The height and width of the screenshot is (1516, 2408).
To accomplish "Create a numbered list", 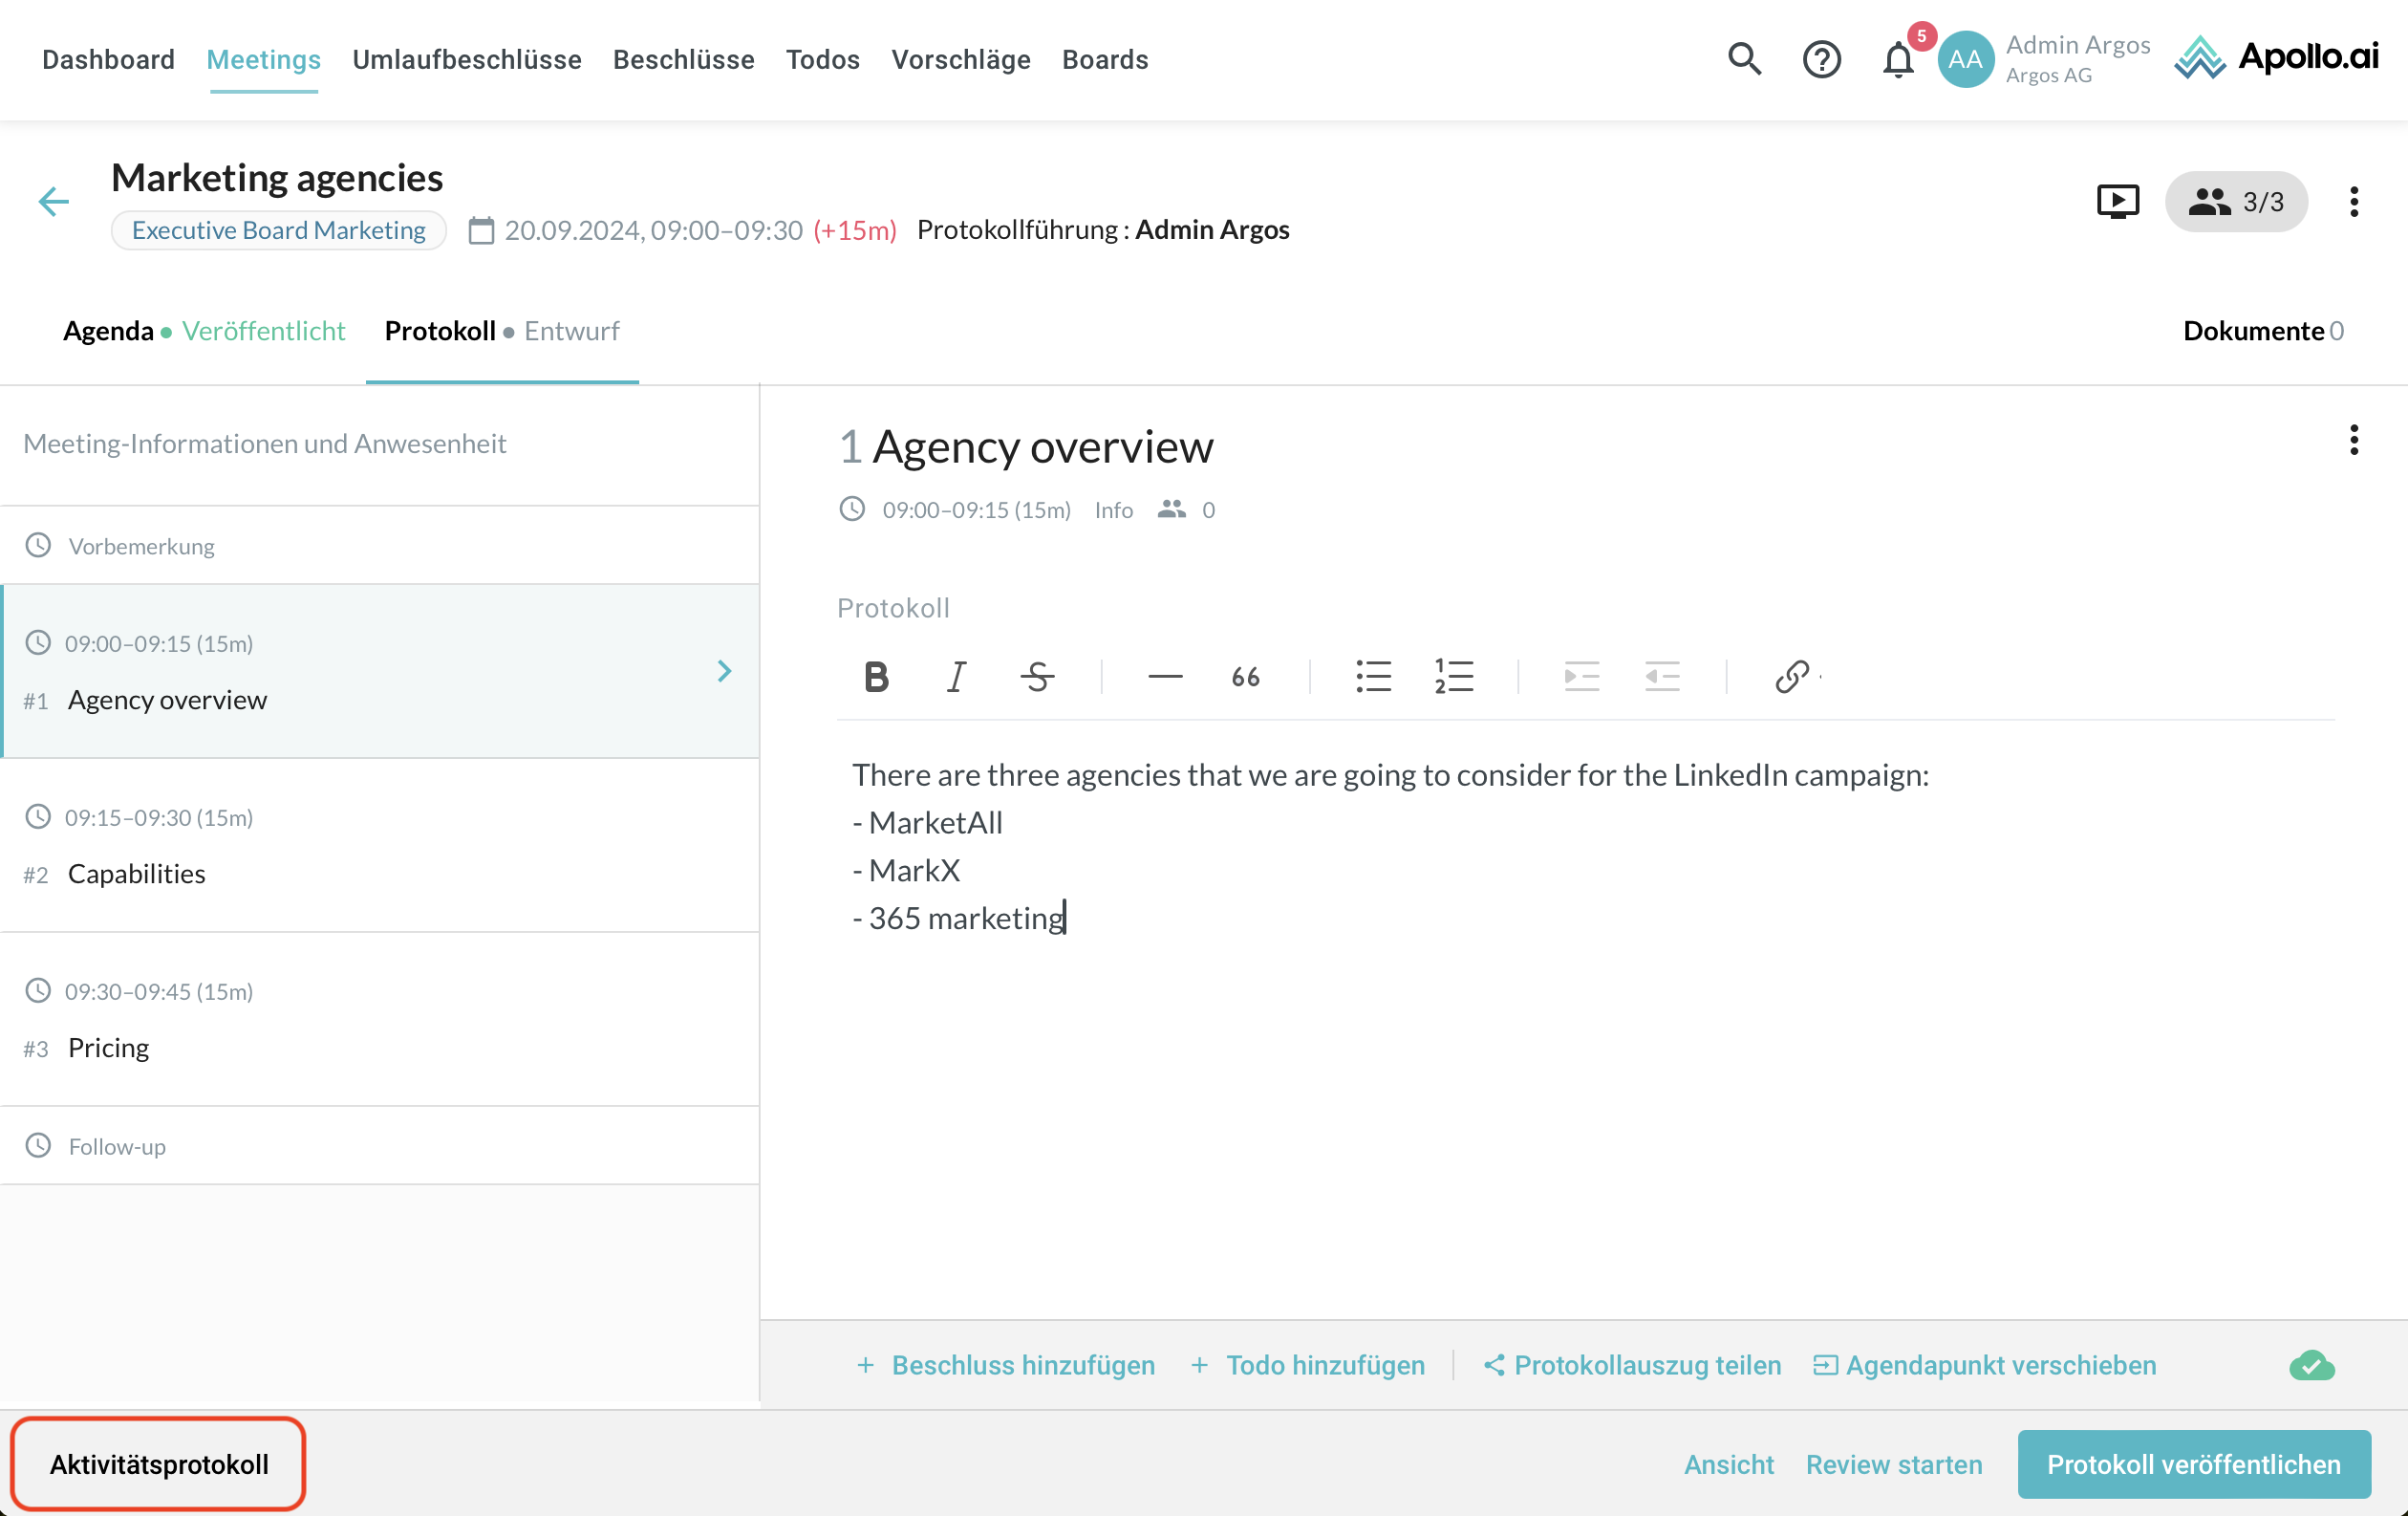I will coord(1453,677).
